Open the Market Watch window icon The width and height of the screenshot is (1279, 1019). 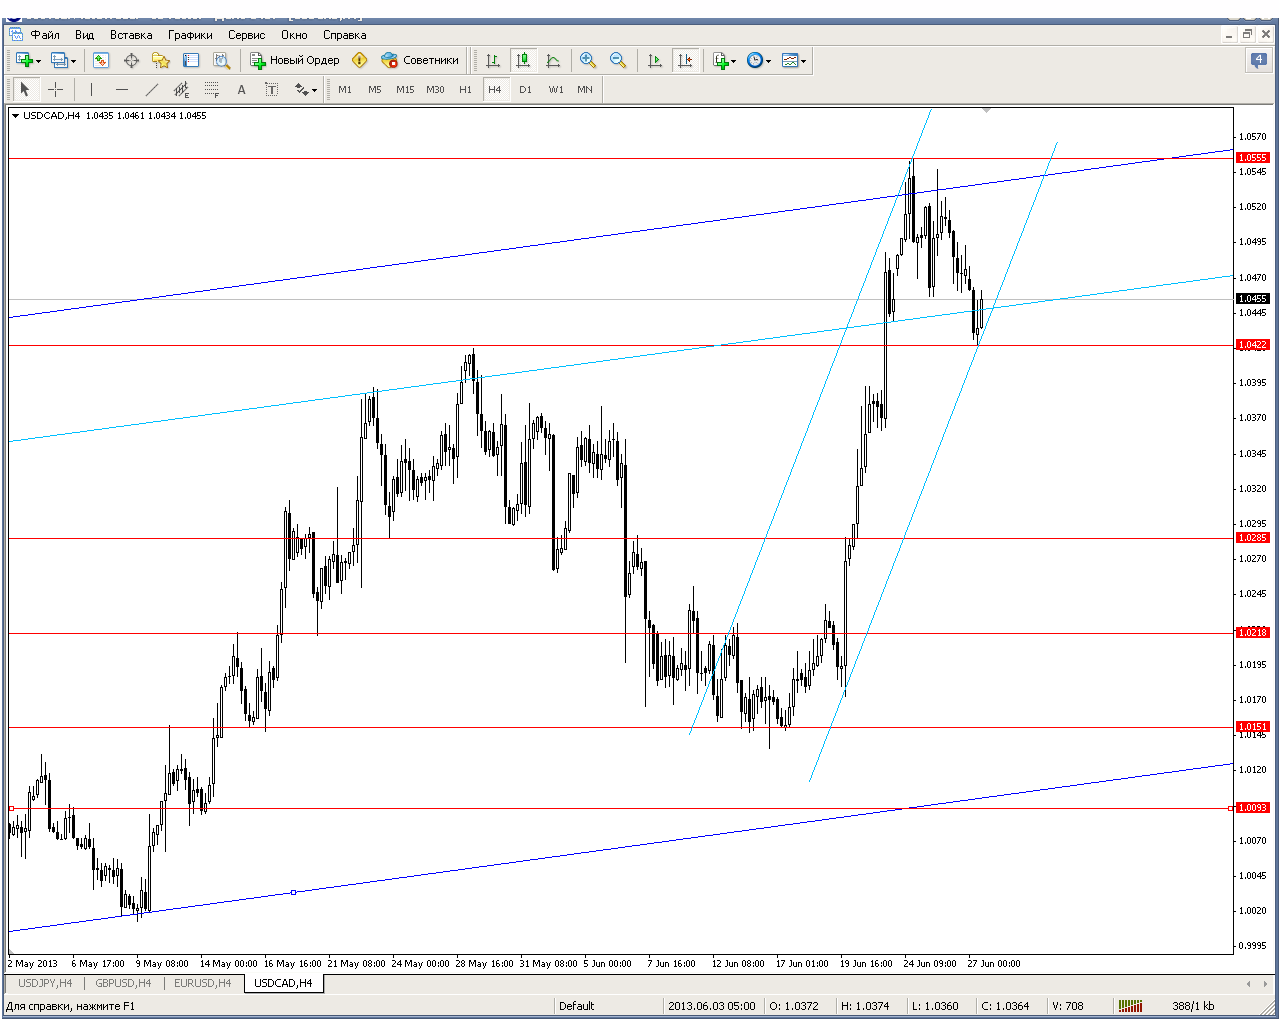click(x=101, y=61)
